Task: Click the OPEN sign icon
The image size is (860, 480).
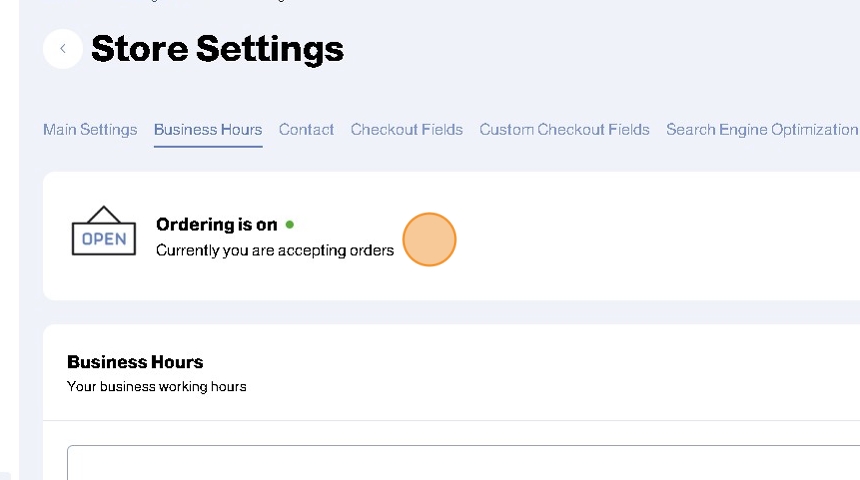Action: coord(103,232)
